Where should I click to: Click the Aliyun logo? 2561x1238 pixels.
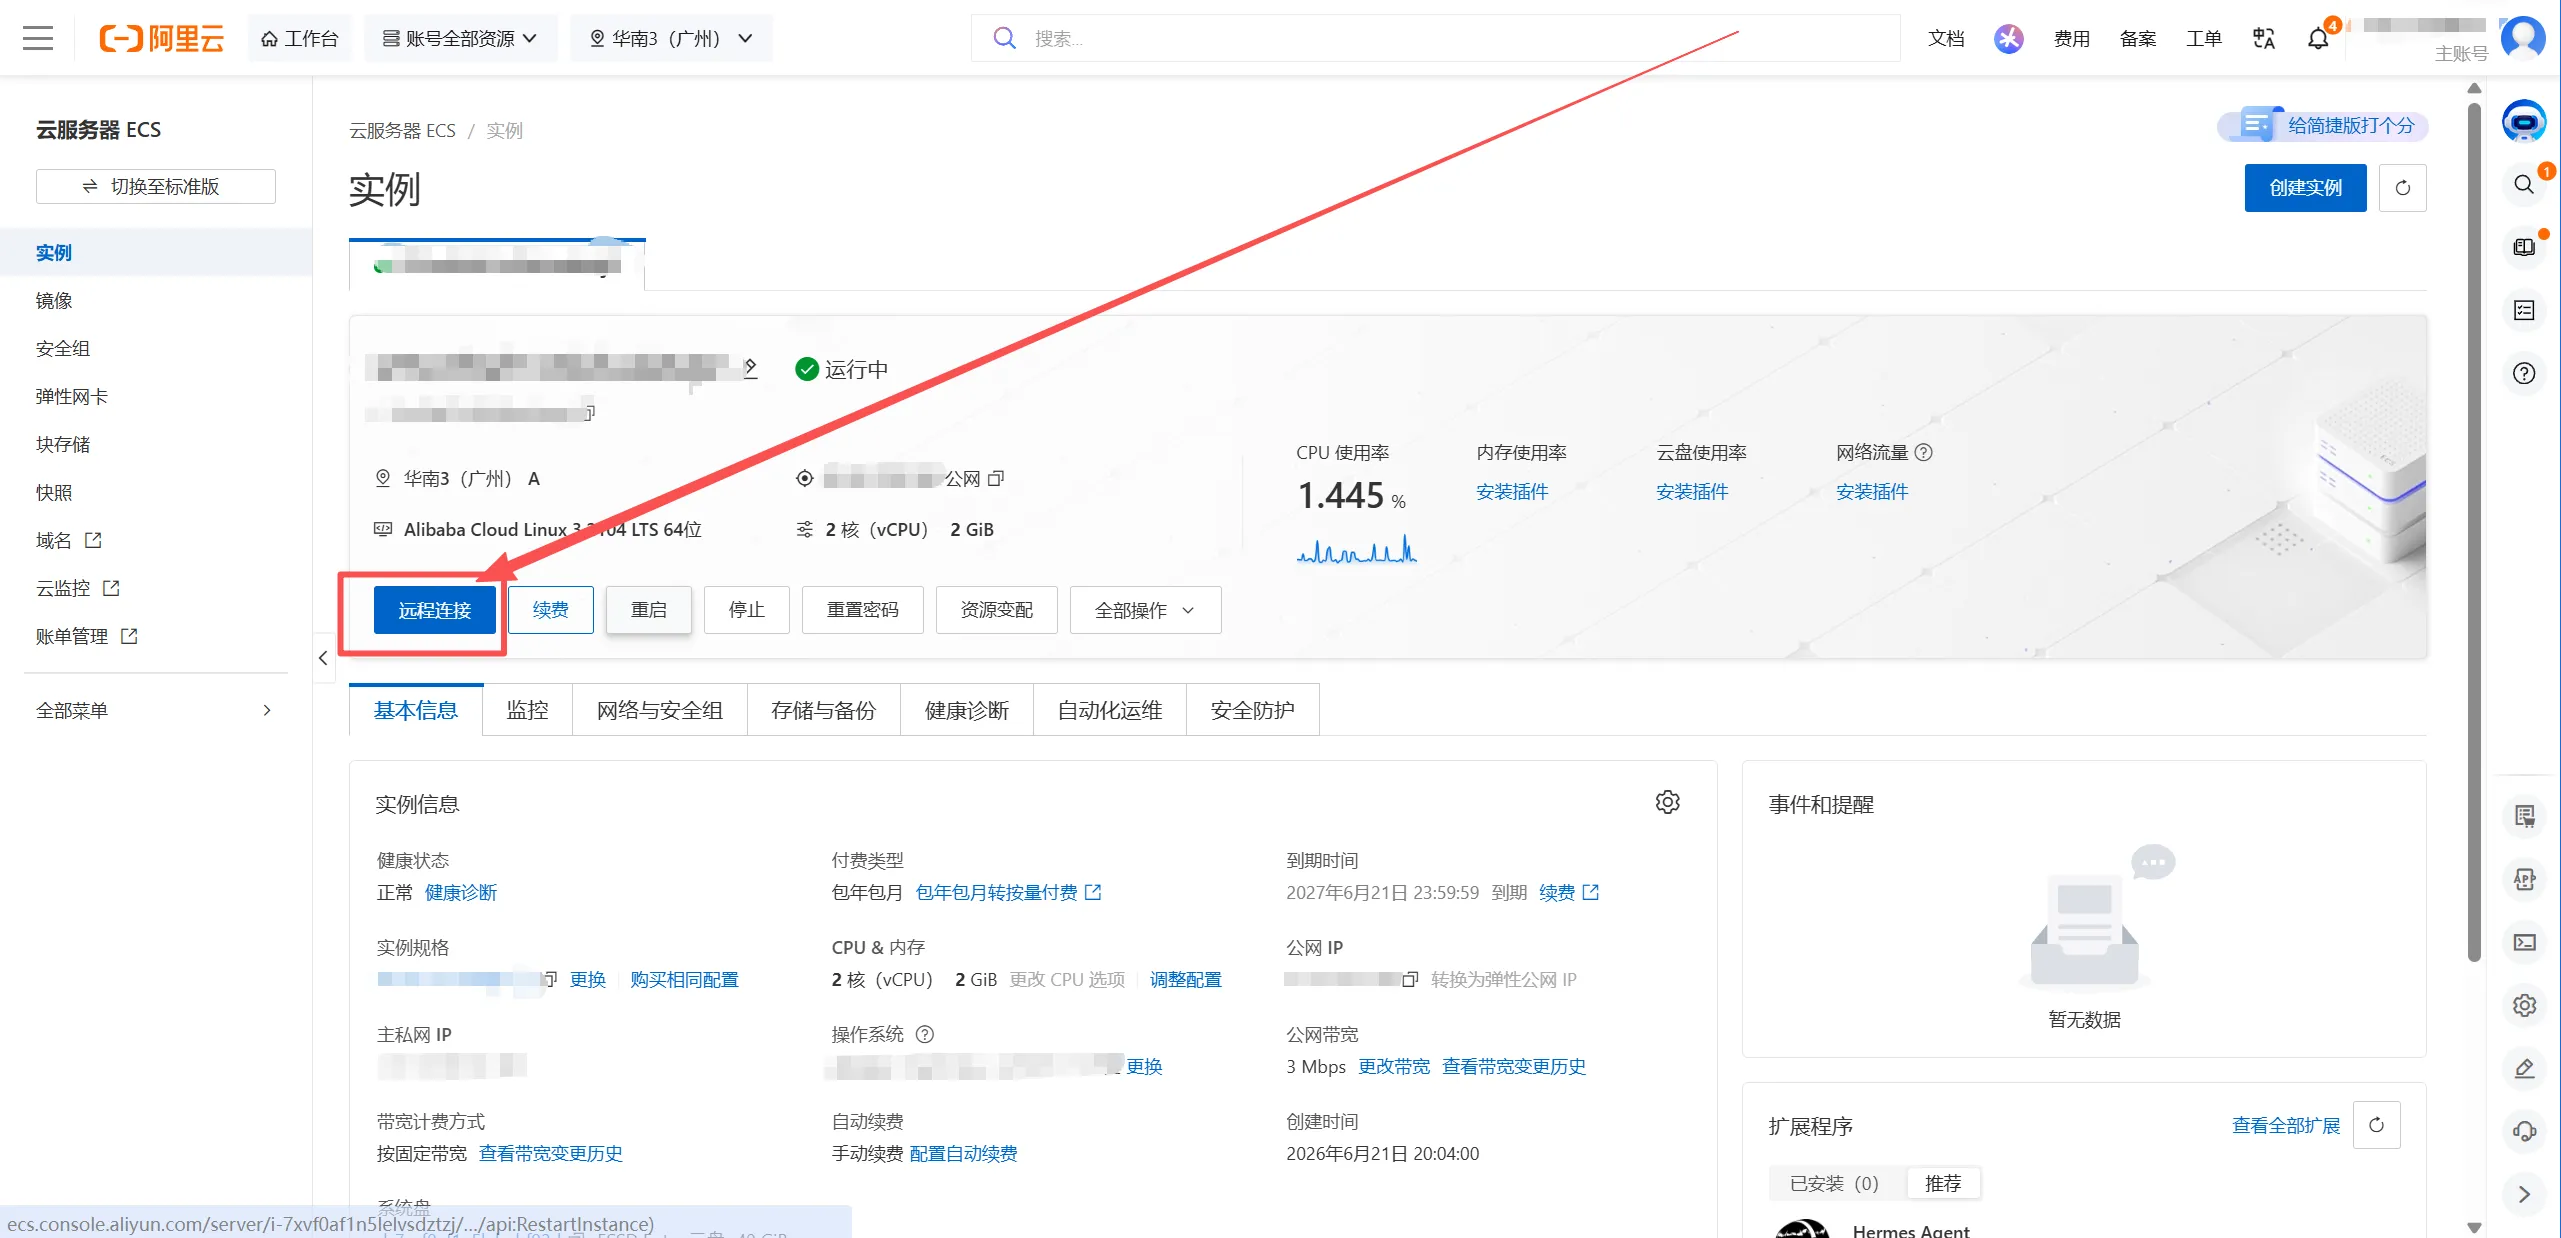pyautogui.click(x=161, y=39)
